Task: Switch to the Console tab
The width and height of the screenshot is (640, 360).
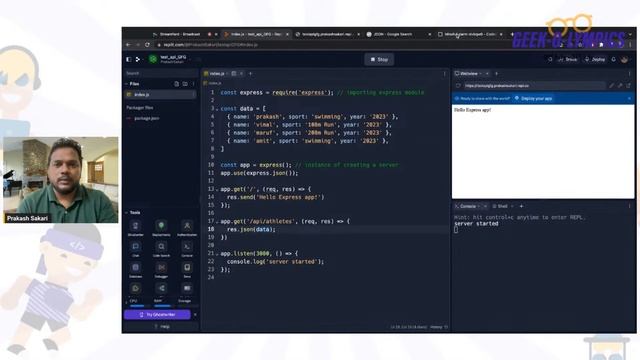Action: pos(467,206)
